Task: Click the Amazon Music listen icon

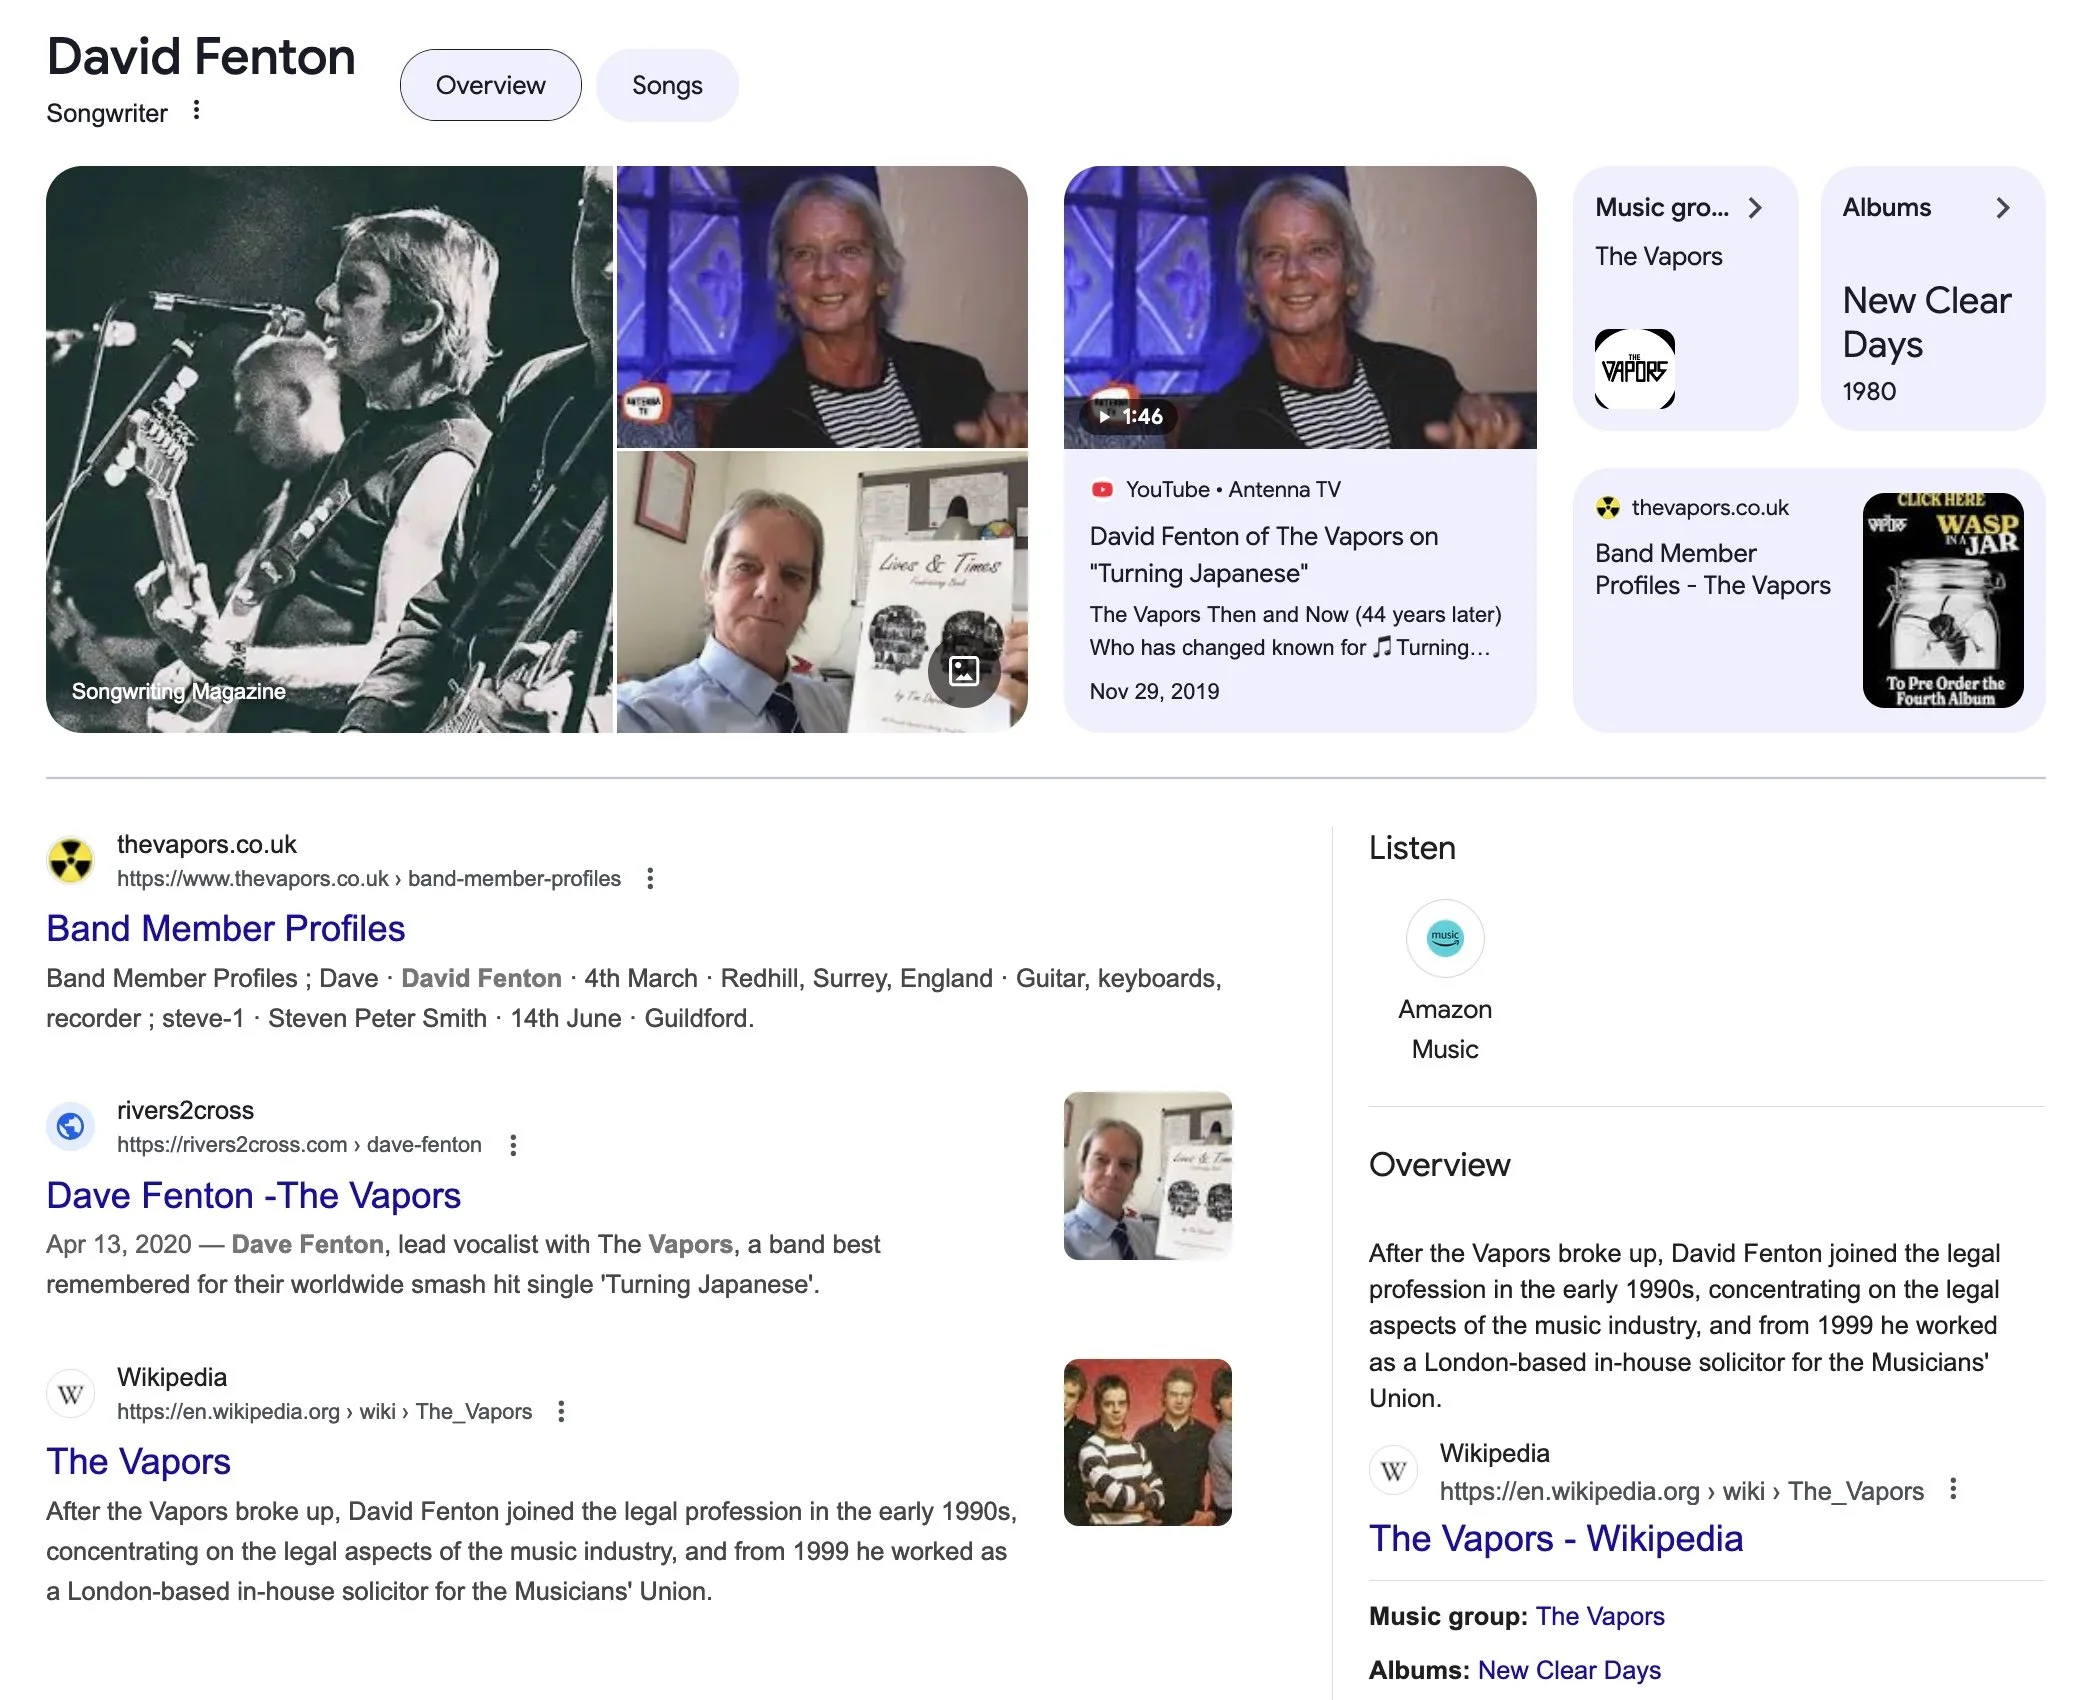Action: click(x=1444, y=938)
